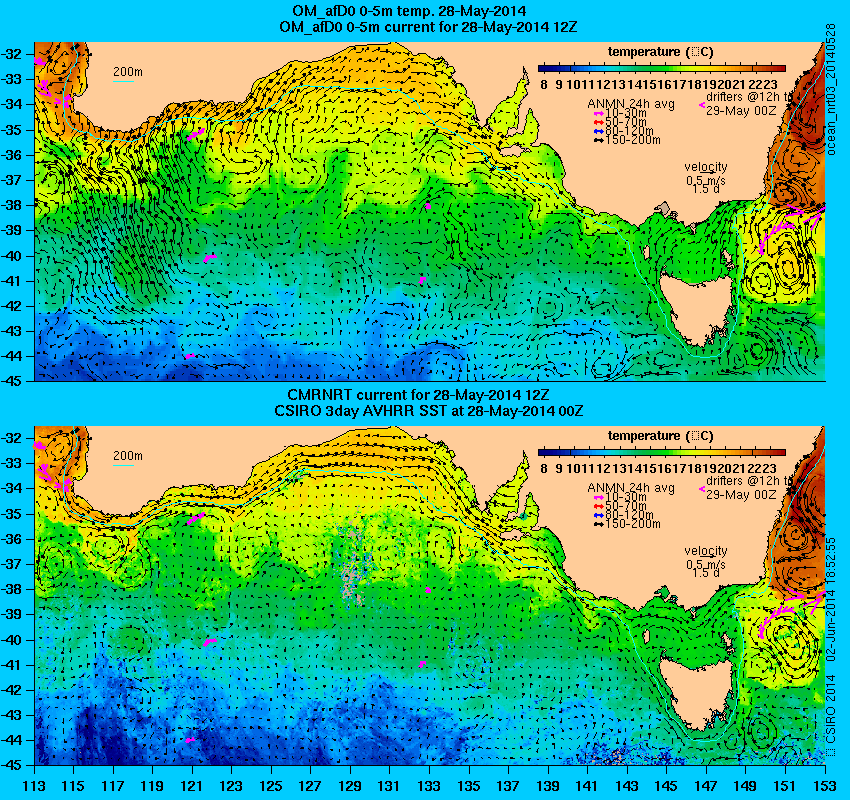Click the black 150-200m arrow in bottom legend
The height and width of the screenshot is (800, 850).
click(x=599, y=524)
